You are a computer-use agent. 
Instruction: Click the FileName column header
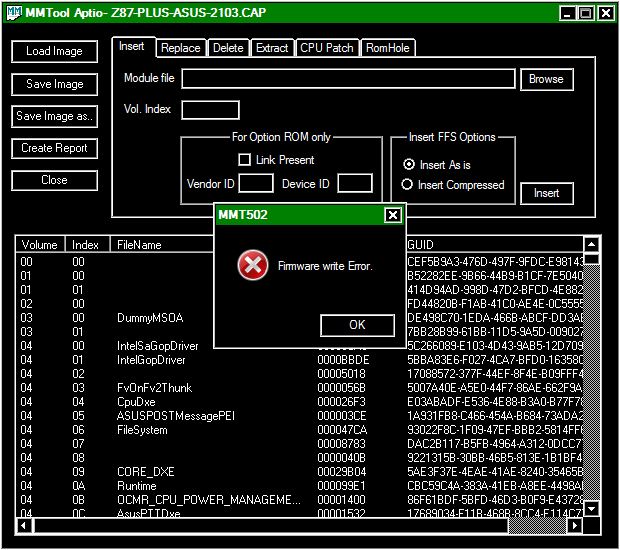tap(162, 245)
